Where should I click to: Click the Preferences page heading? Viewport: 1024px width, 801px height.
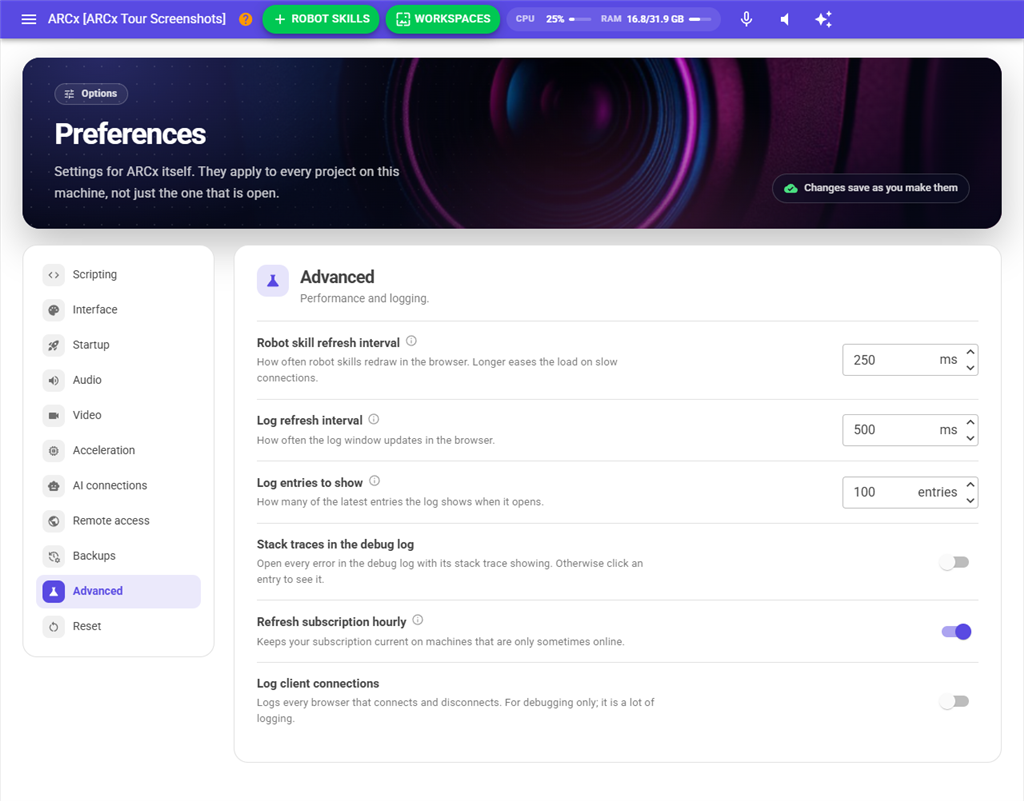tap(130, 134)
